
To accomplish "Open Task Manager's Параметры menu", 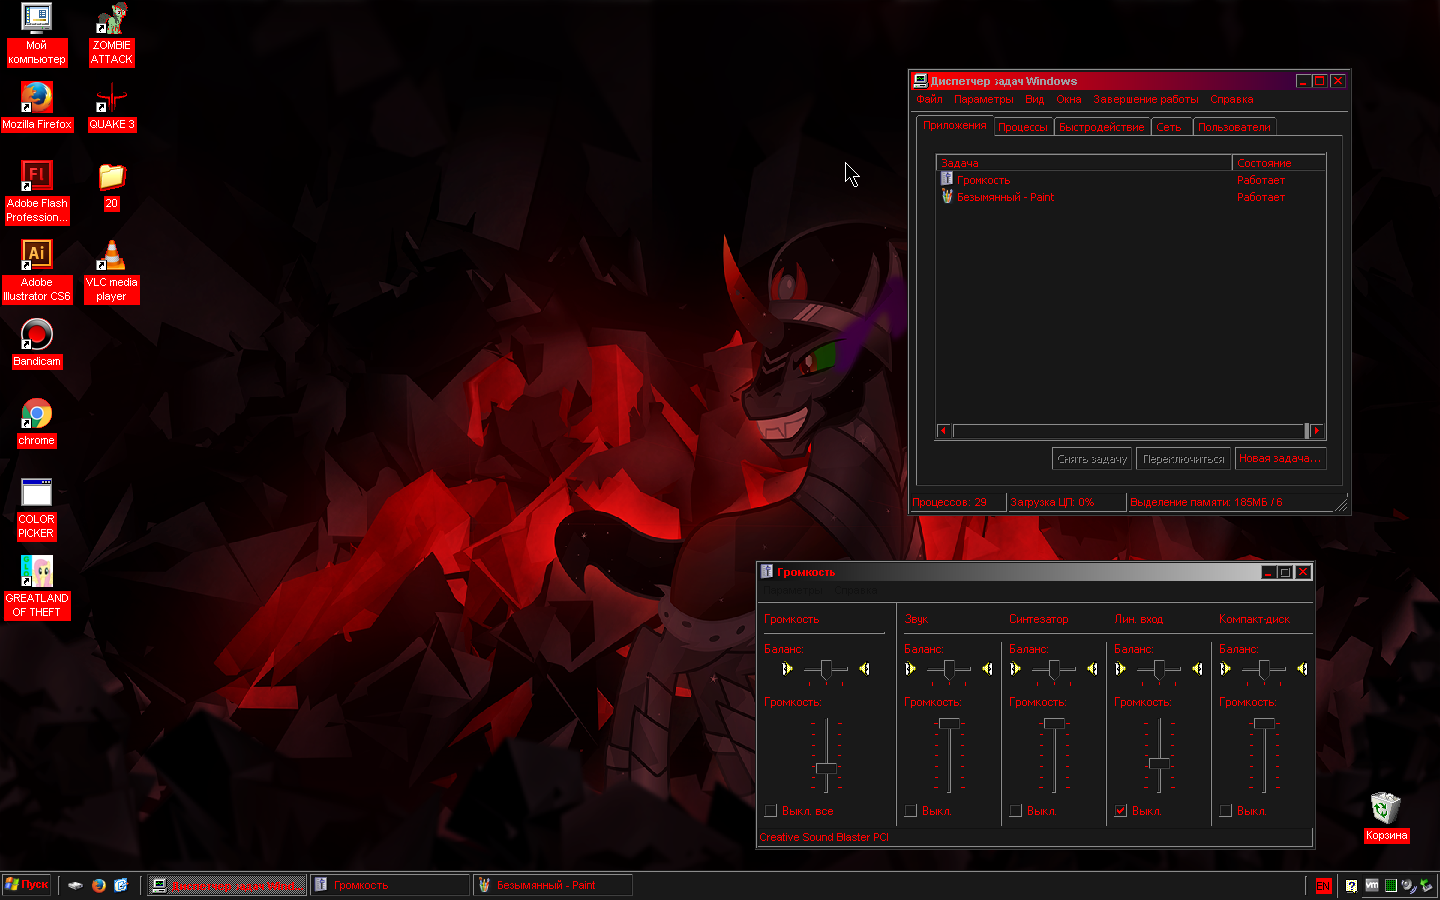I will click(983, 99).
